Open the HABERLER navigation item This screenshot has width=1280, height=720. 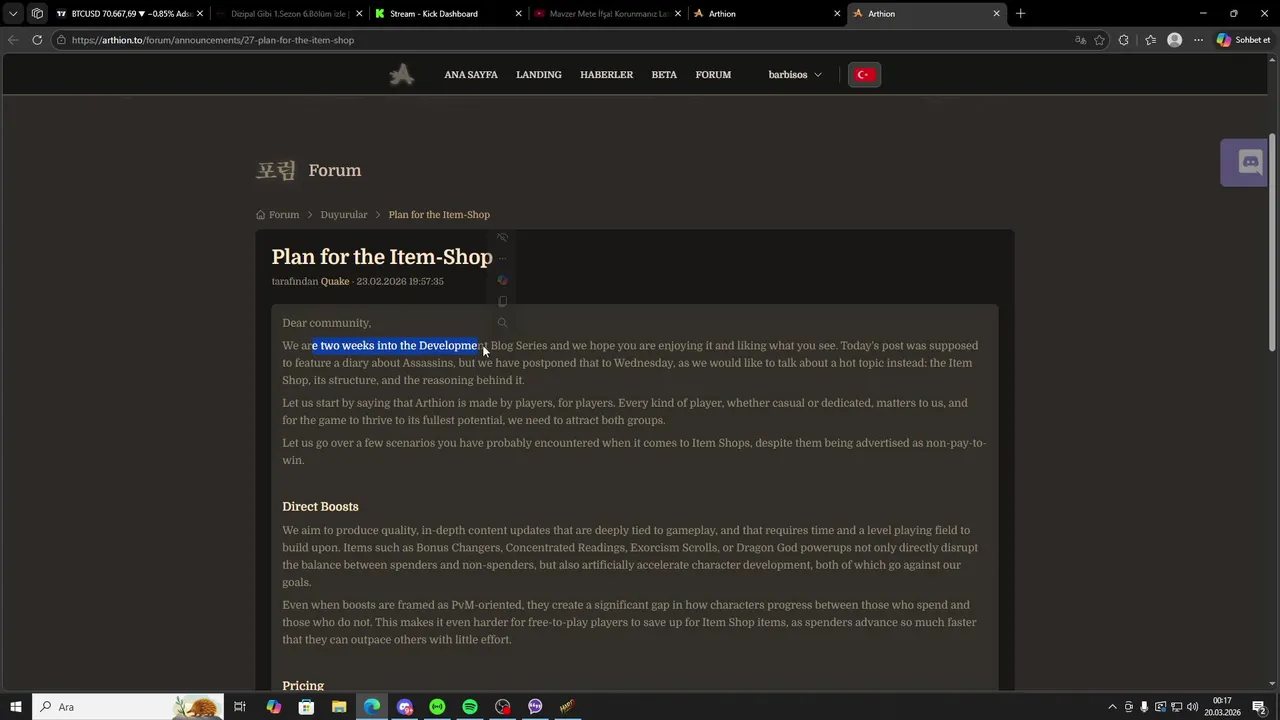[606, 75]
